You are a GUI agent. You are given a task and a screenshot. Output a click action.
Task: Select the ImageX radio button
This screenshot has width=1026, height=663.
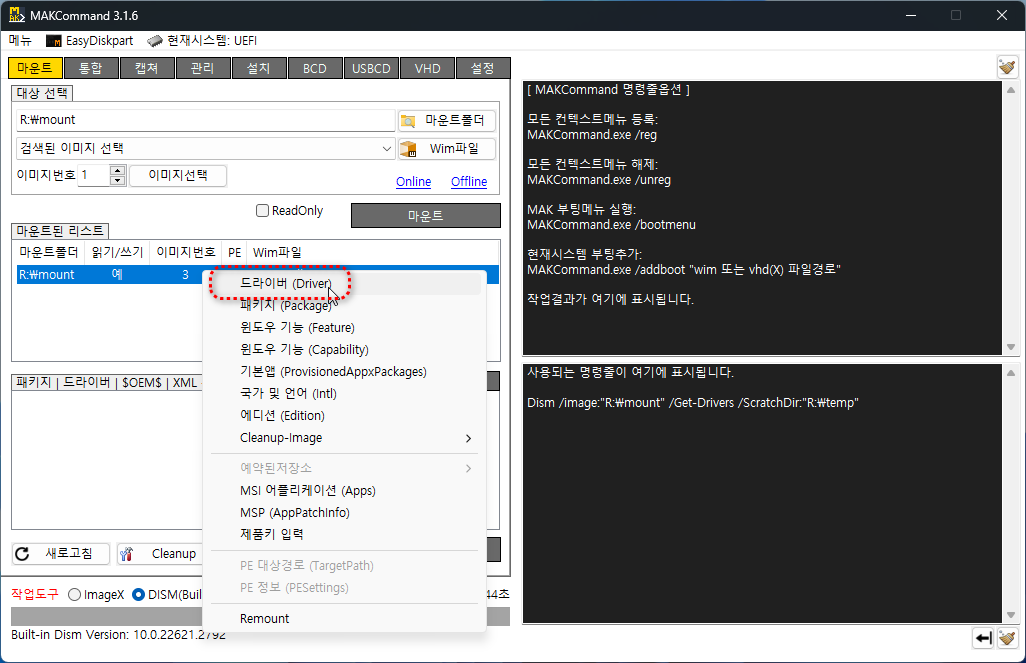pyautogui.click(x=75, y=595)
